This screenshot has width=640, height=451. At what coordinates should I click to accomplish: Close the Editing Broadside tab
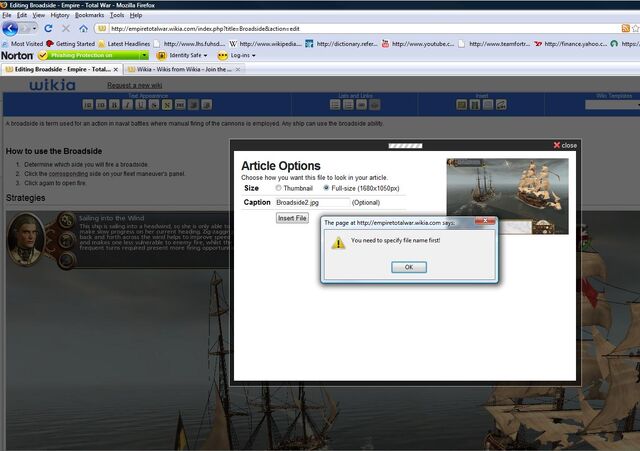coord(116,70)
